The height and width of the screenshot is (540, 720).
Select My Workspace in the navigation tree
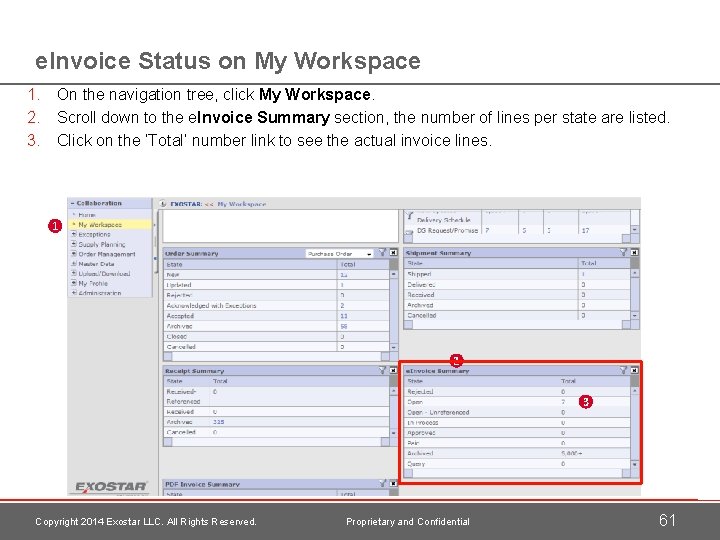[100, 225]
